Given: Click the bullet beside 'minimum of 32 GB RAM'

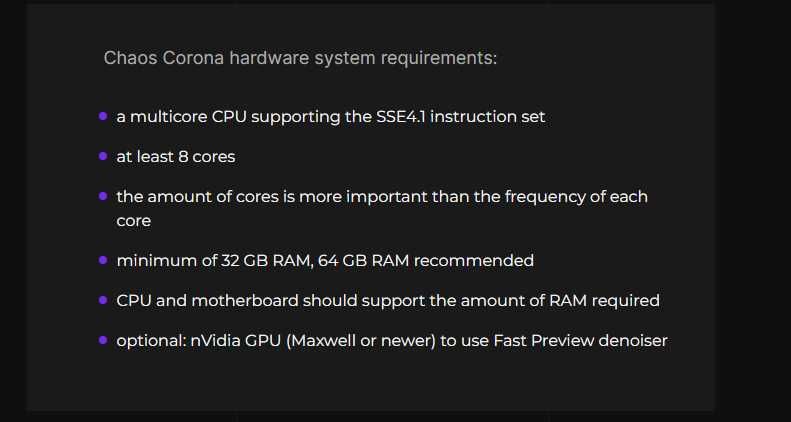Looking at the screenshot, I should (x=103, y=260).
